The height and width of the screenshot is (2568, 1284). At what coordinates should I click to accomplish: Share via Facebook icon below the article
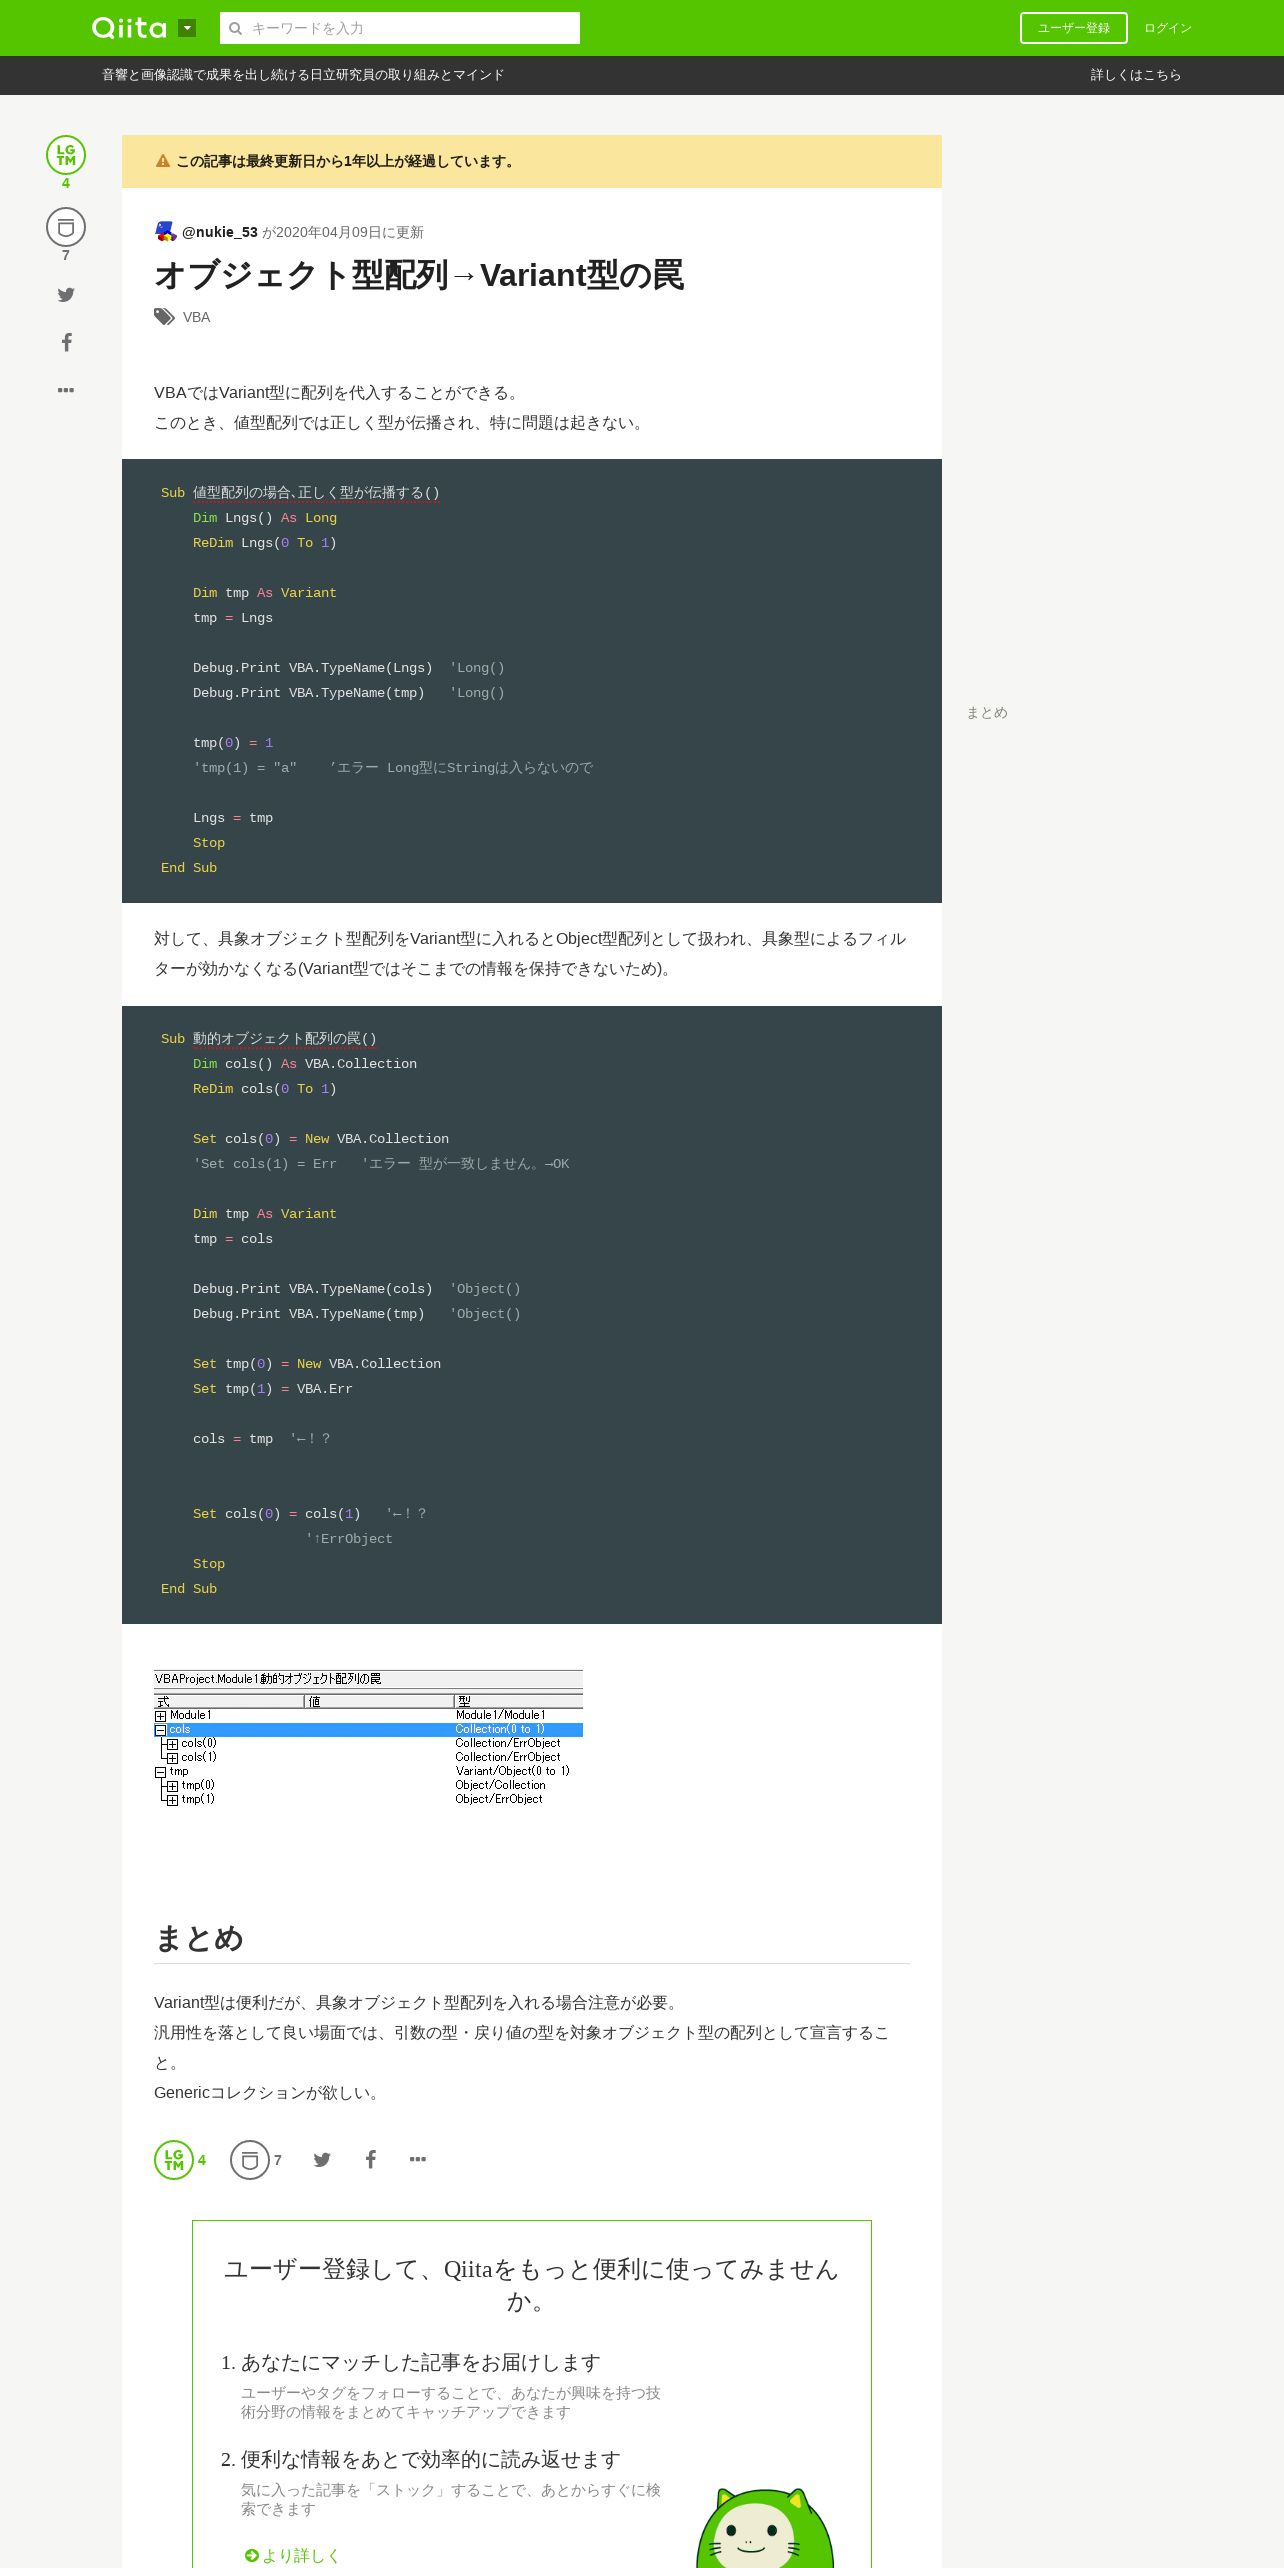coord(370,2160)
